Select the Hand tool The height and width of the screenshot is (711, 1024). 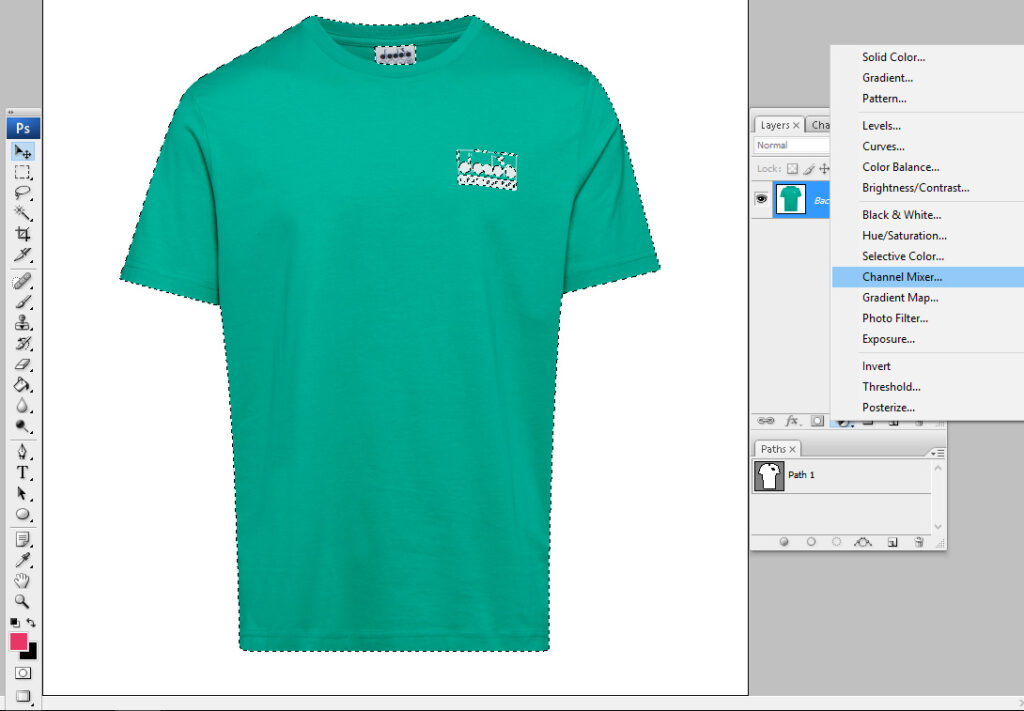point(22,580)
